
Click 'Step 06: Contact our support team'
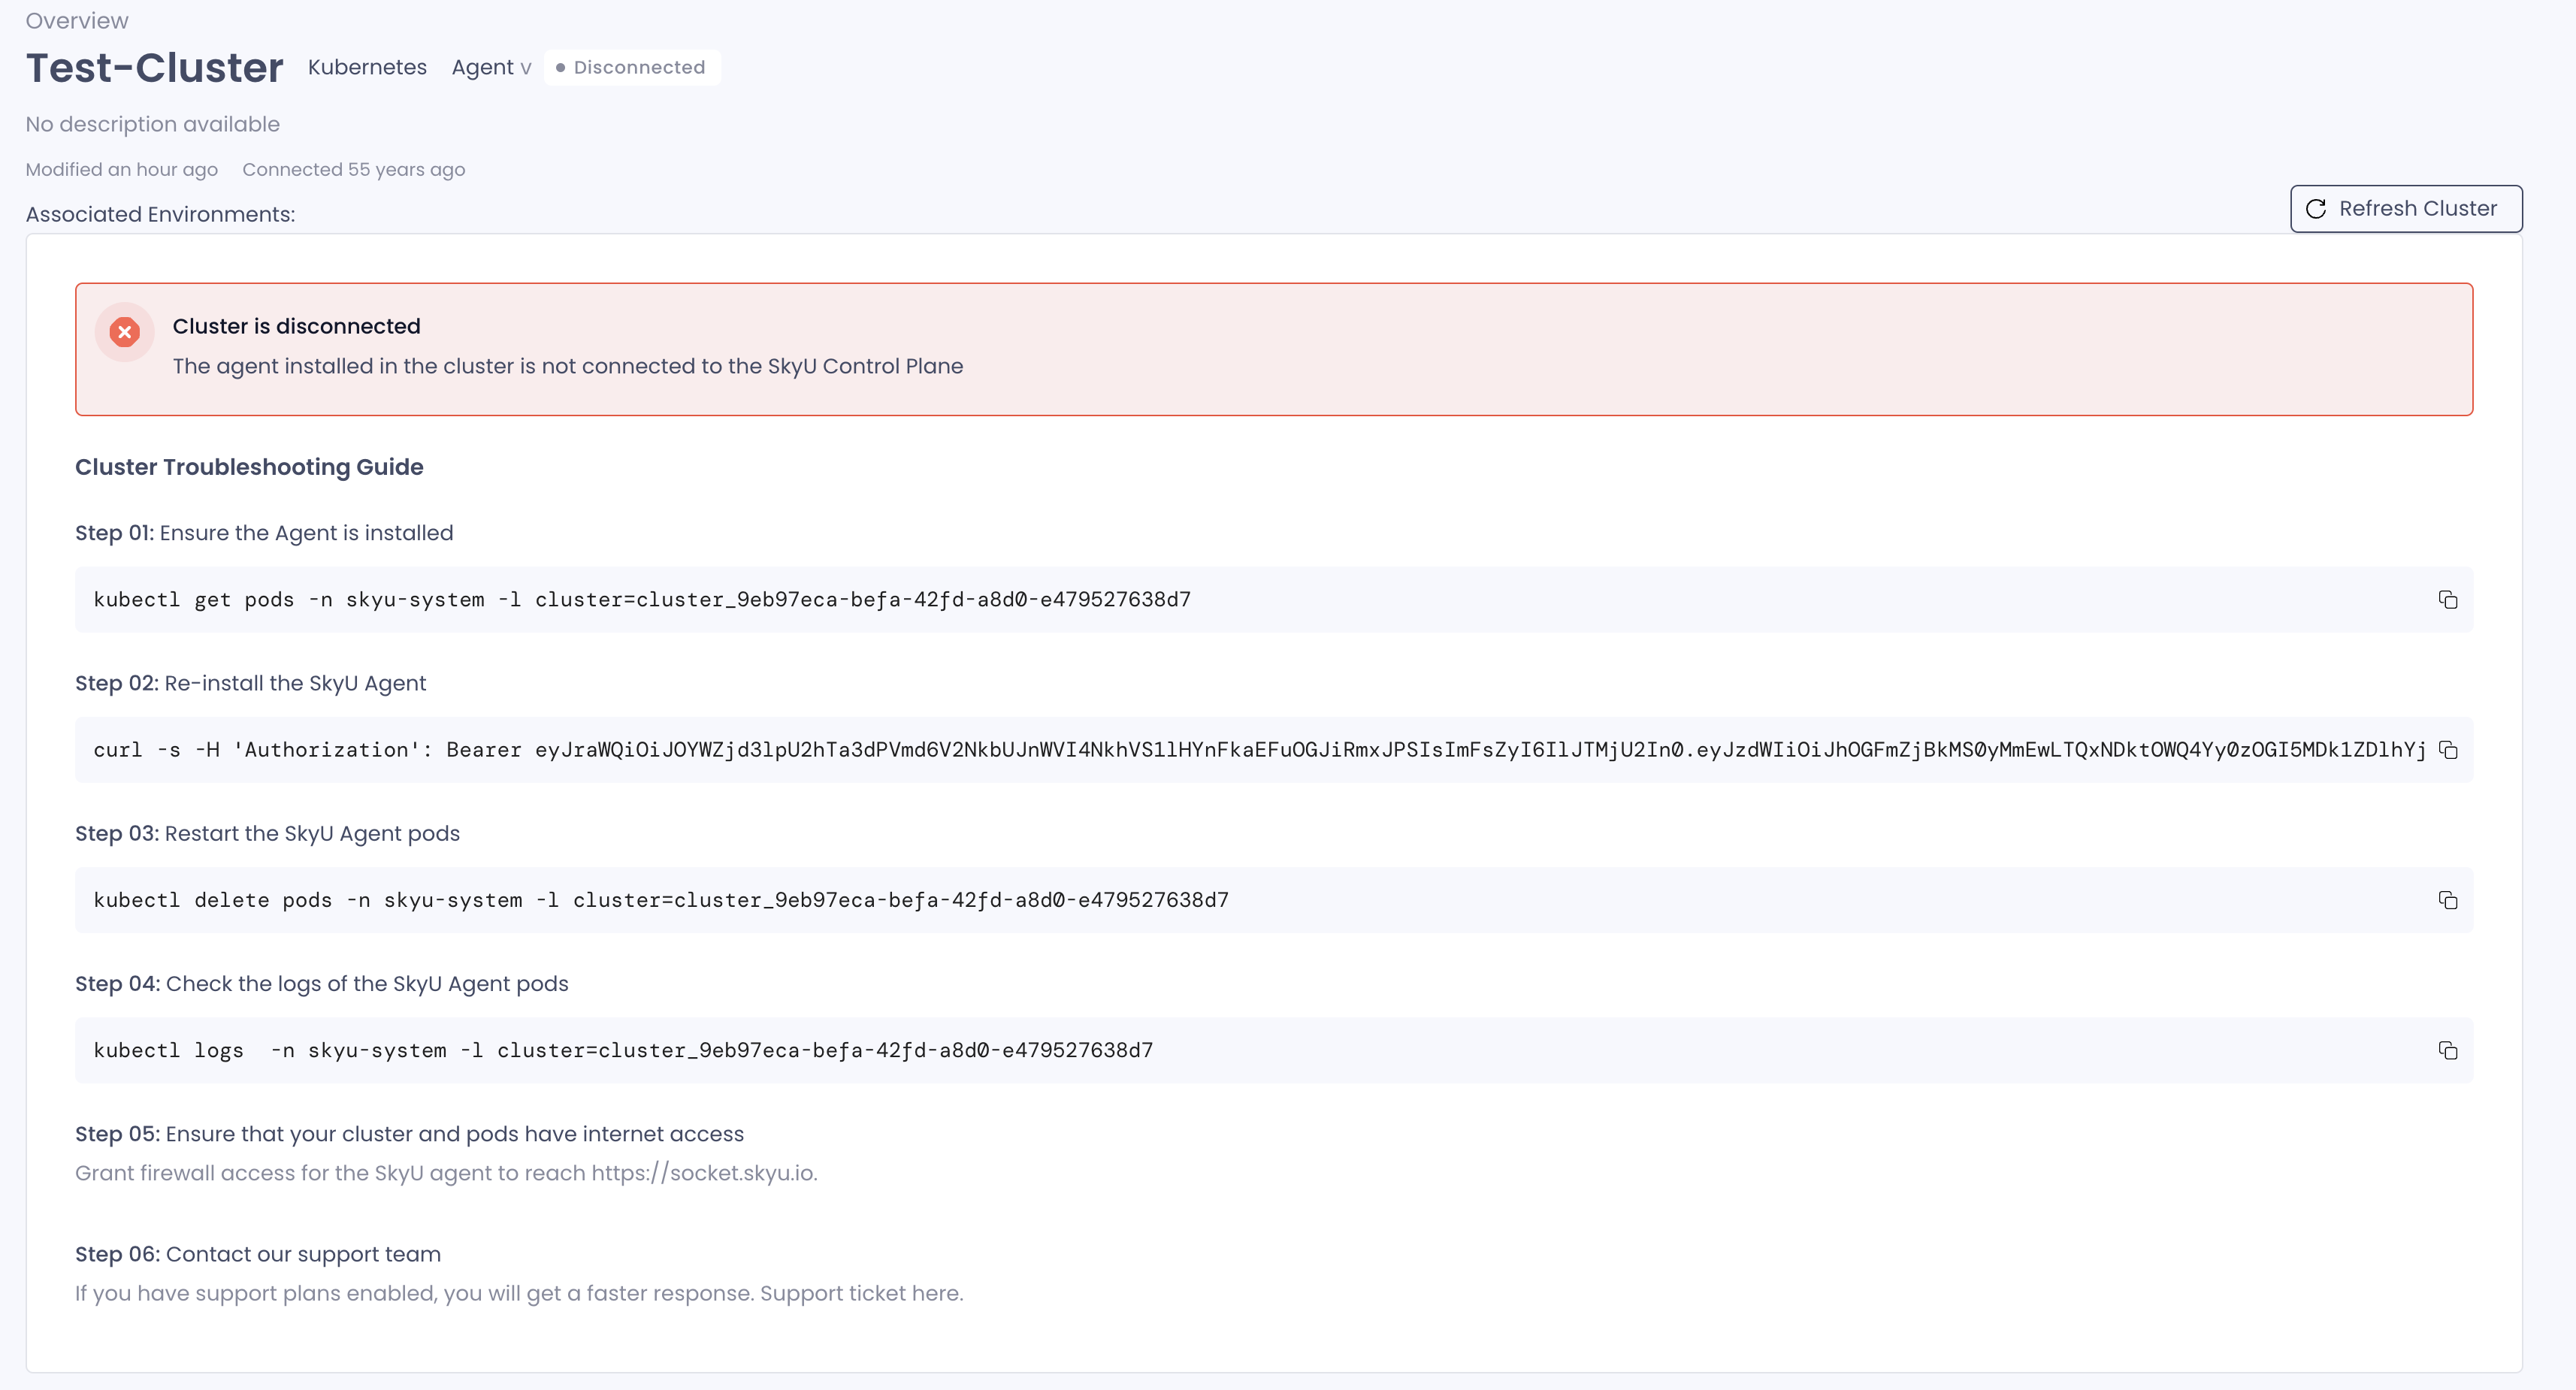click(x=258, y=1254)
